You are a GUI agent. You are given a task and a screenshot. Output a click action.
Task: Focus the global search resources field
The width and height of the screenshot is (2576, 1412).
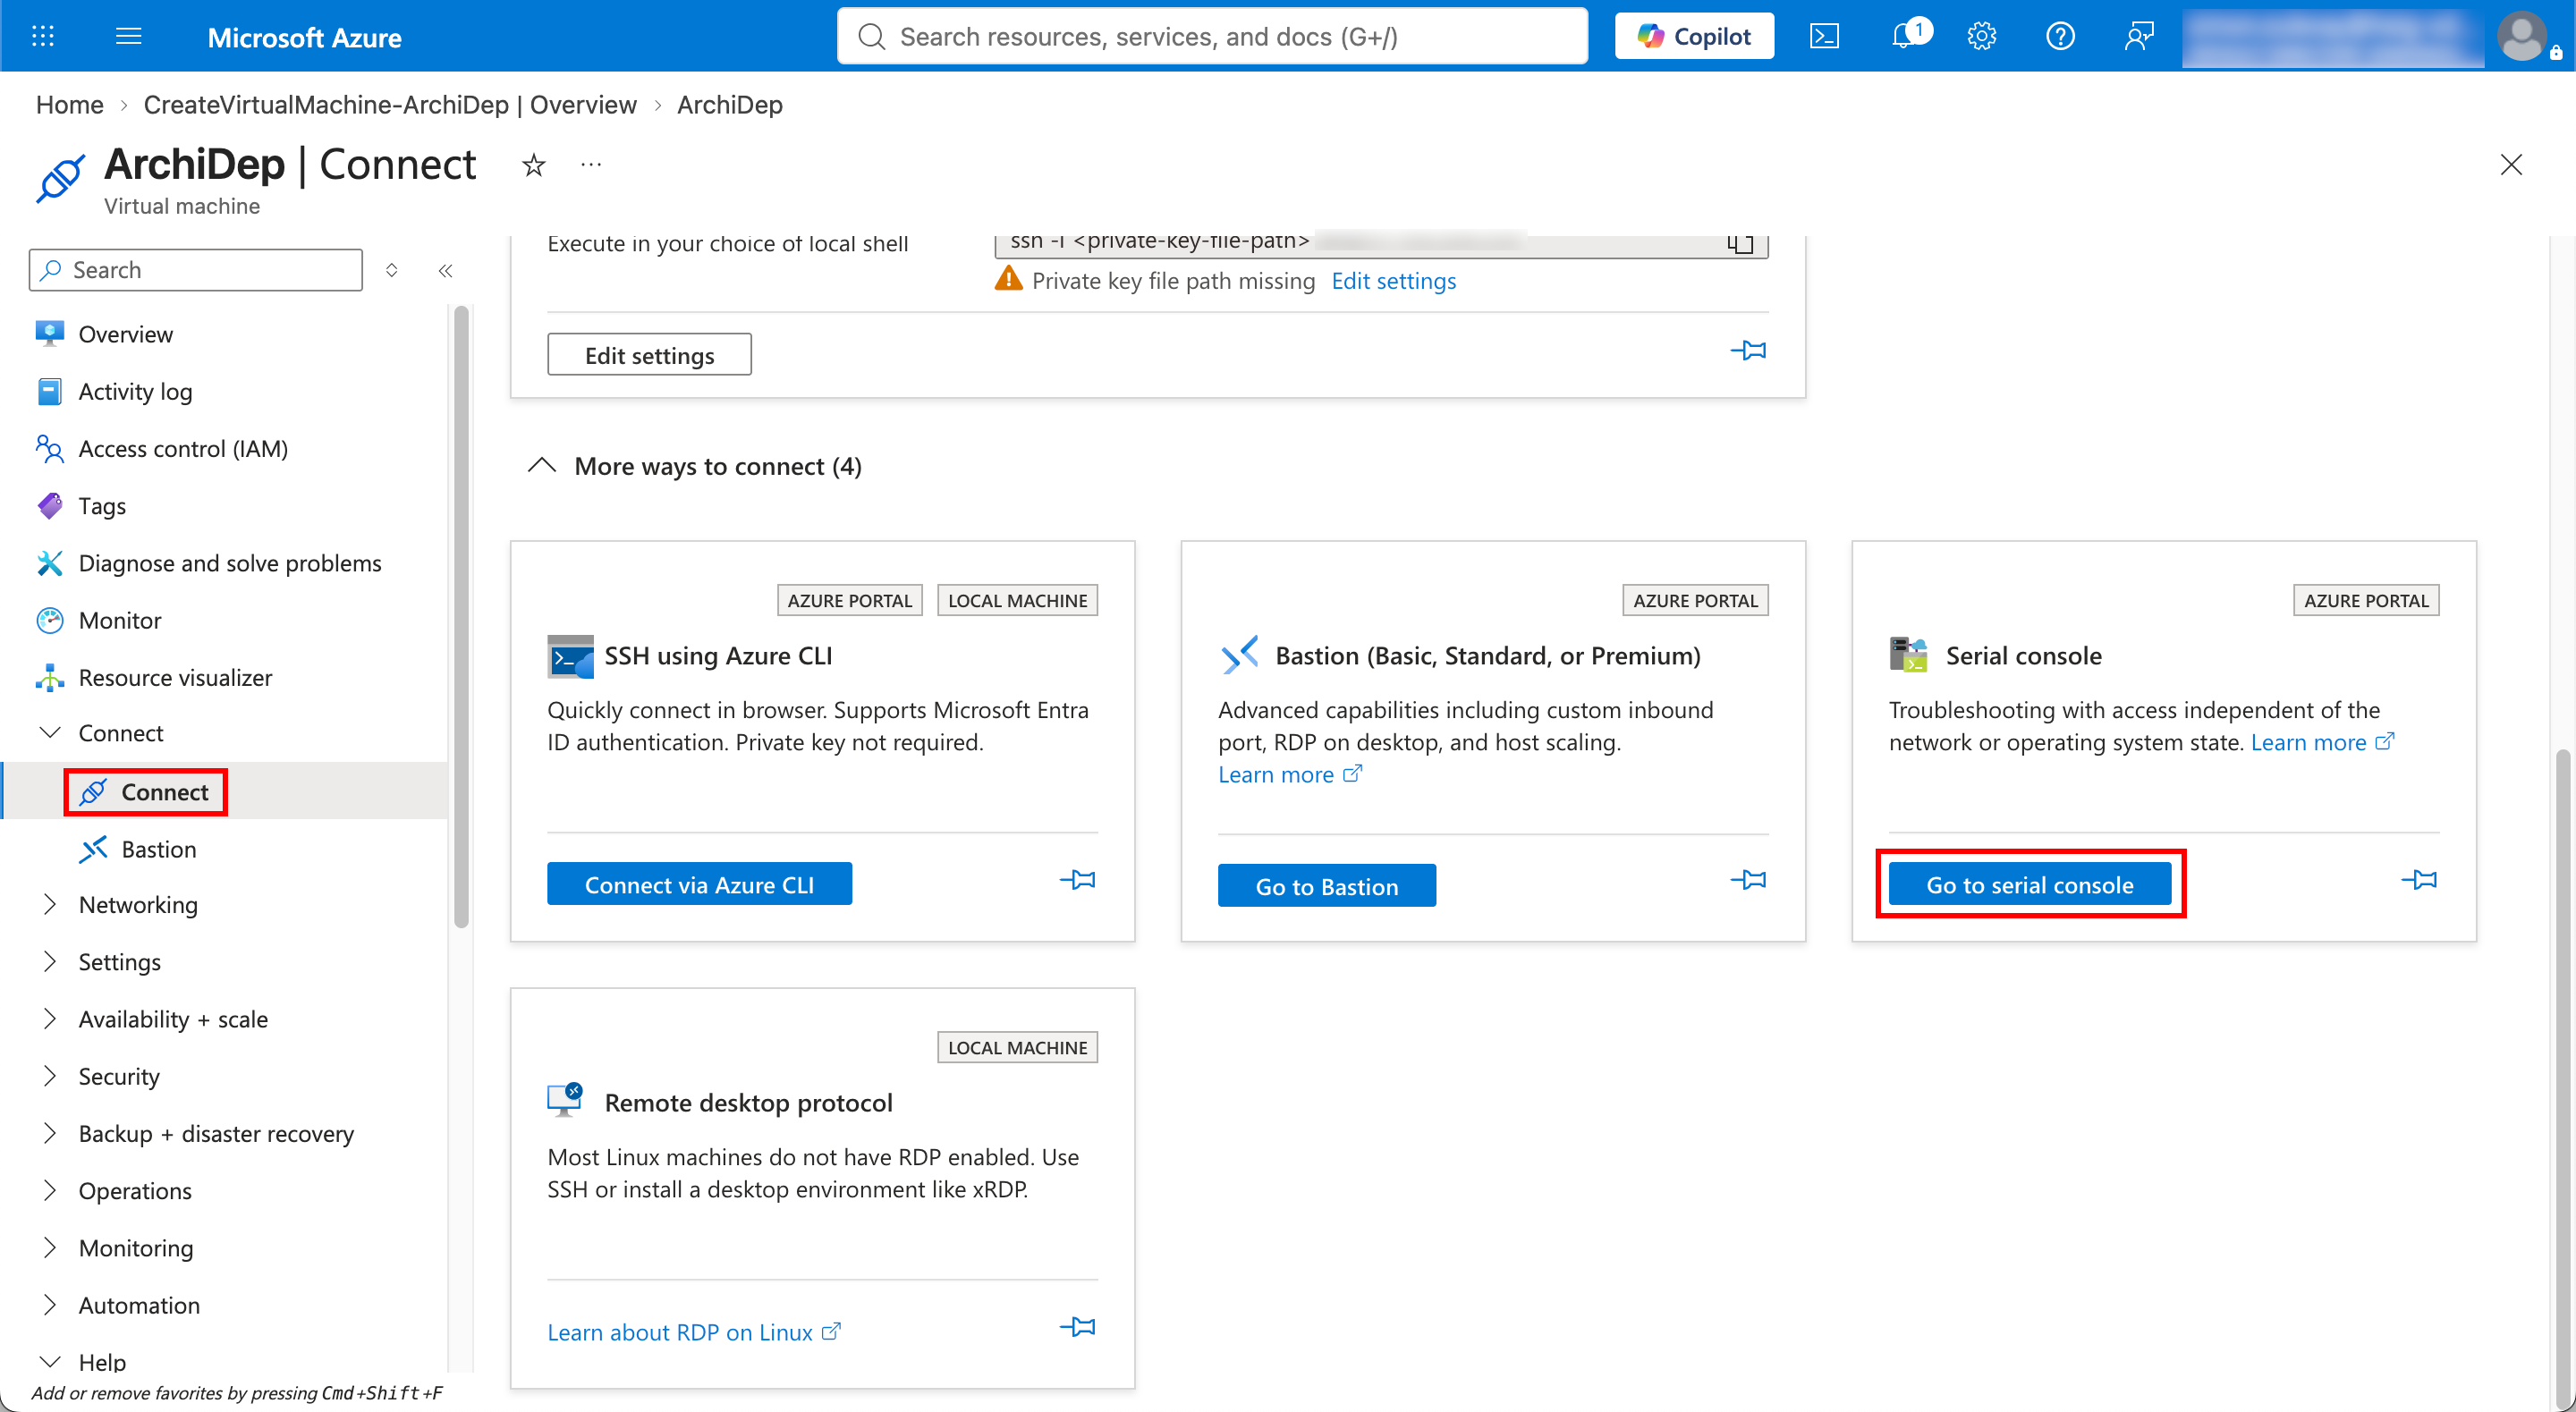1212,37
